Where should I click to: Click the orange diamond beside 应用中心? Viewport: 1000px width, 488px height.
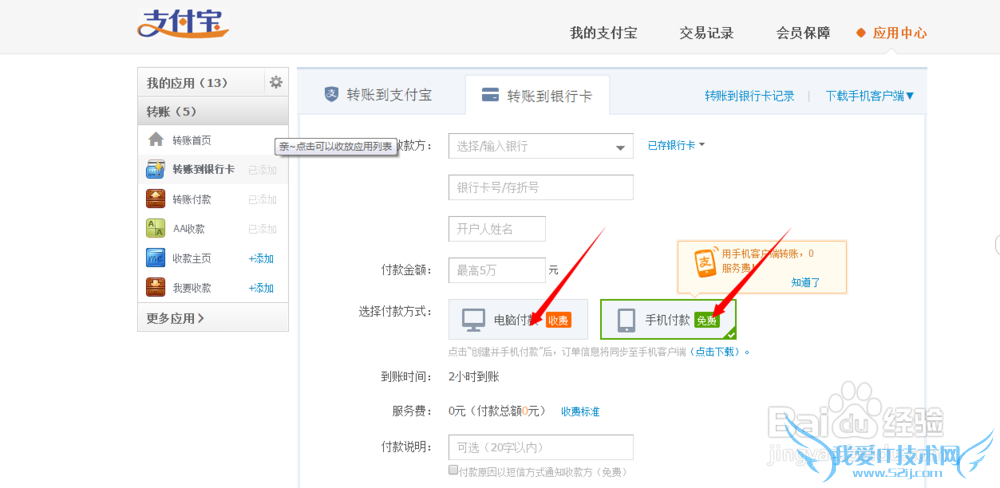point(861,33)
